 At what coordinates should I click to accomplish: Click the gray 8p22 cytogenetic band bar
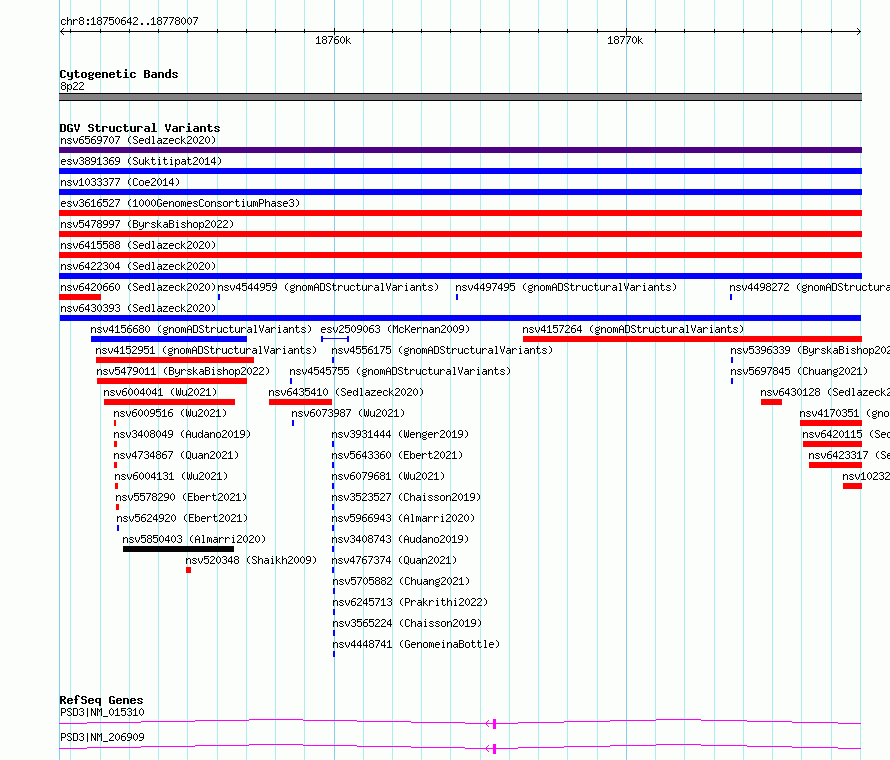[460, 97]
